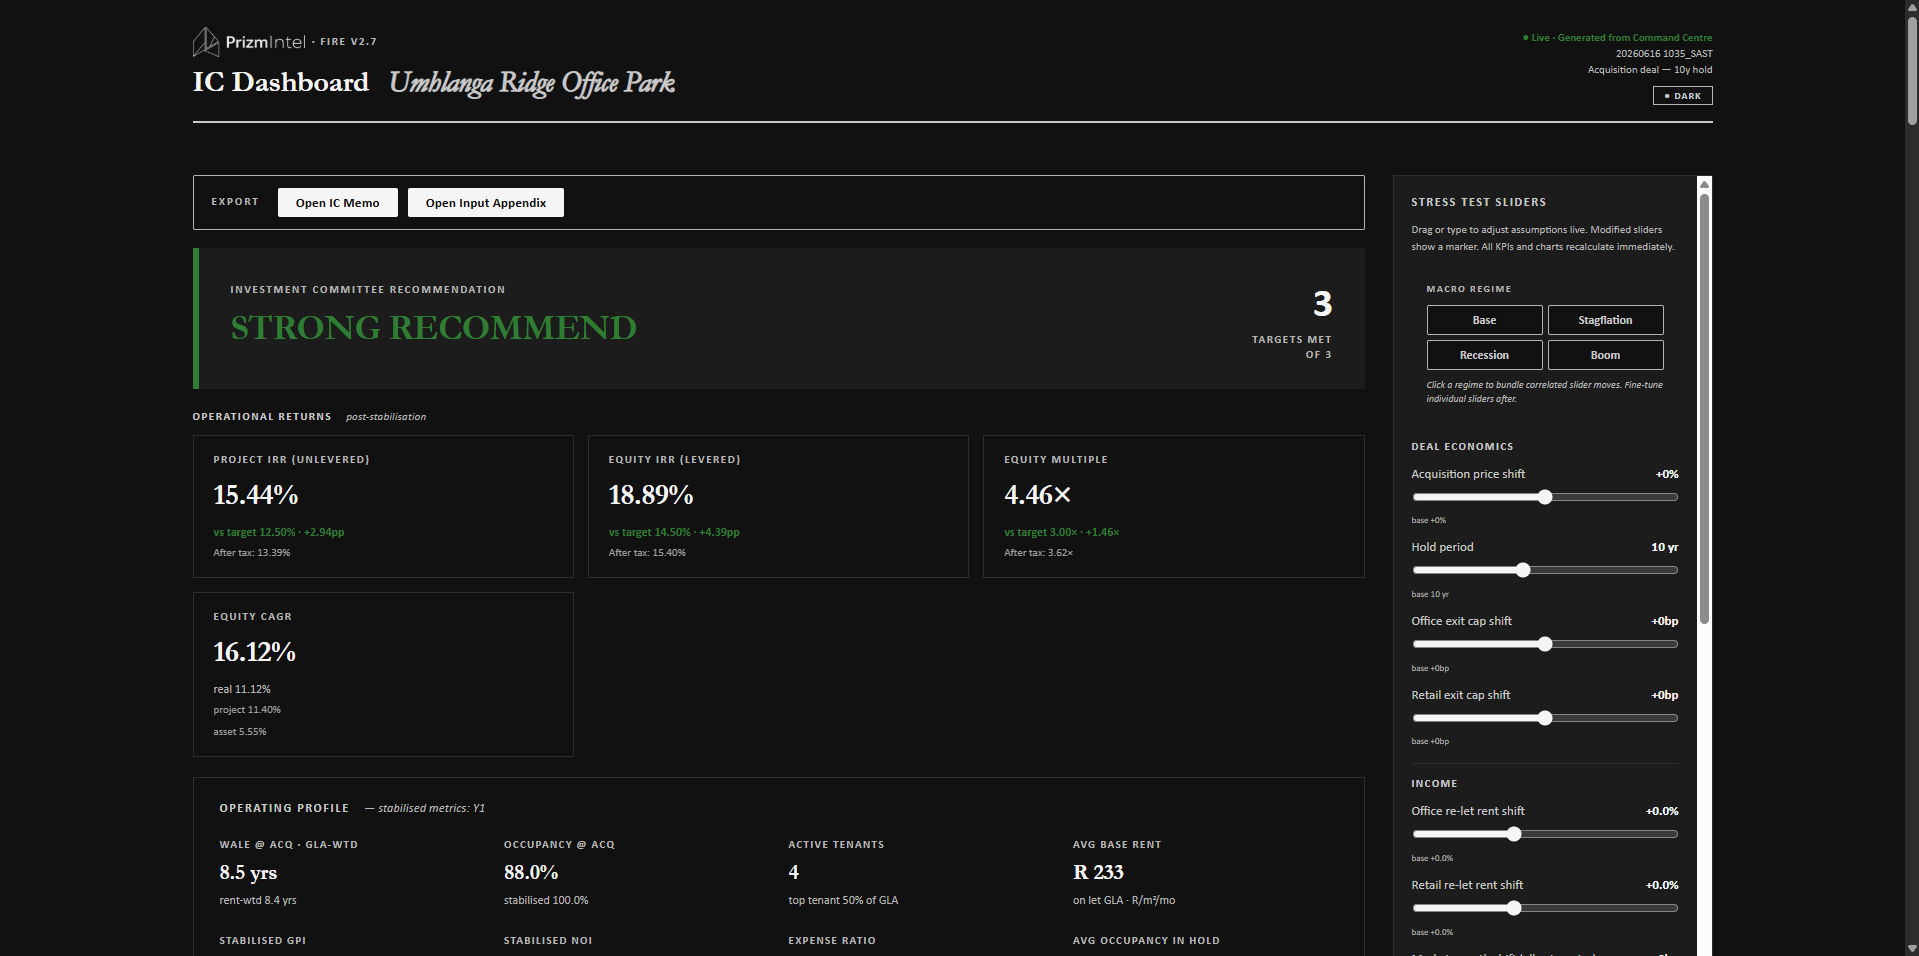
Task: Click 'asset 5.55%' under Equity CAGR
Action: click(x=240, y=732)
